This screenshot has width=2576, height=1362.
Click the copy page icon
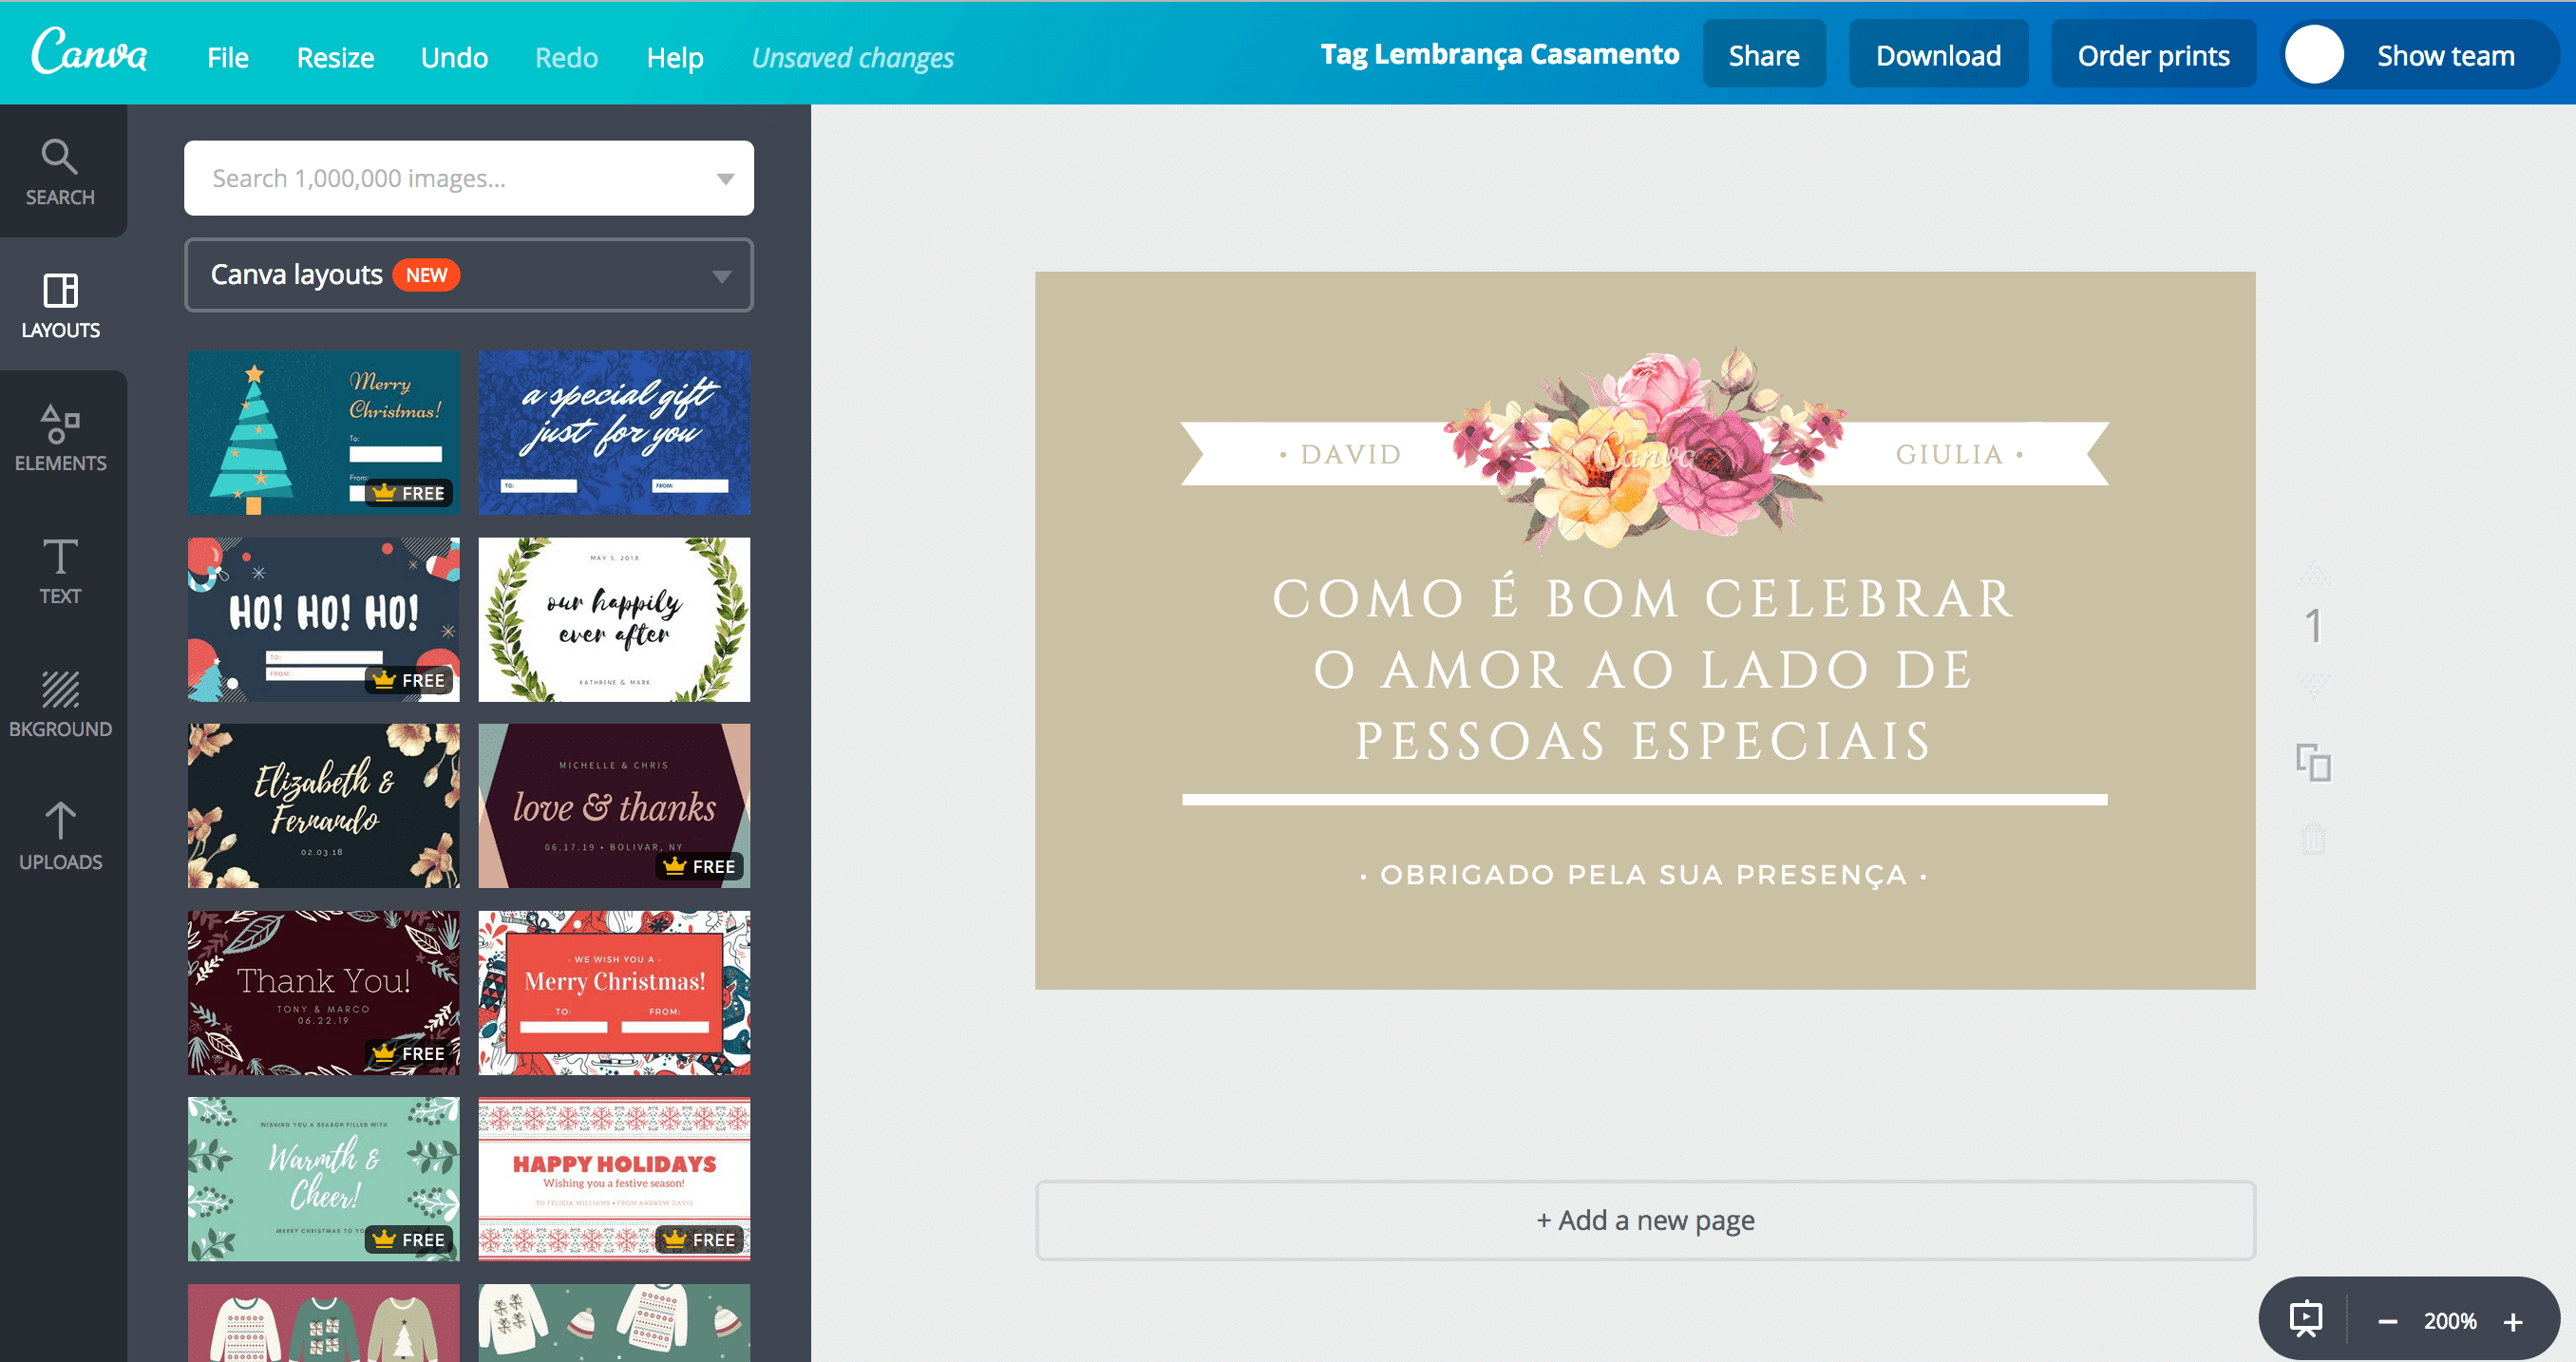2313,763
